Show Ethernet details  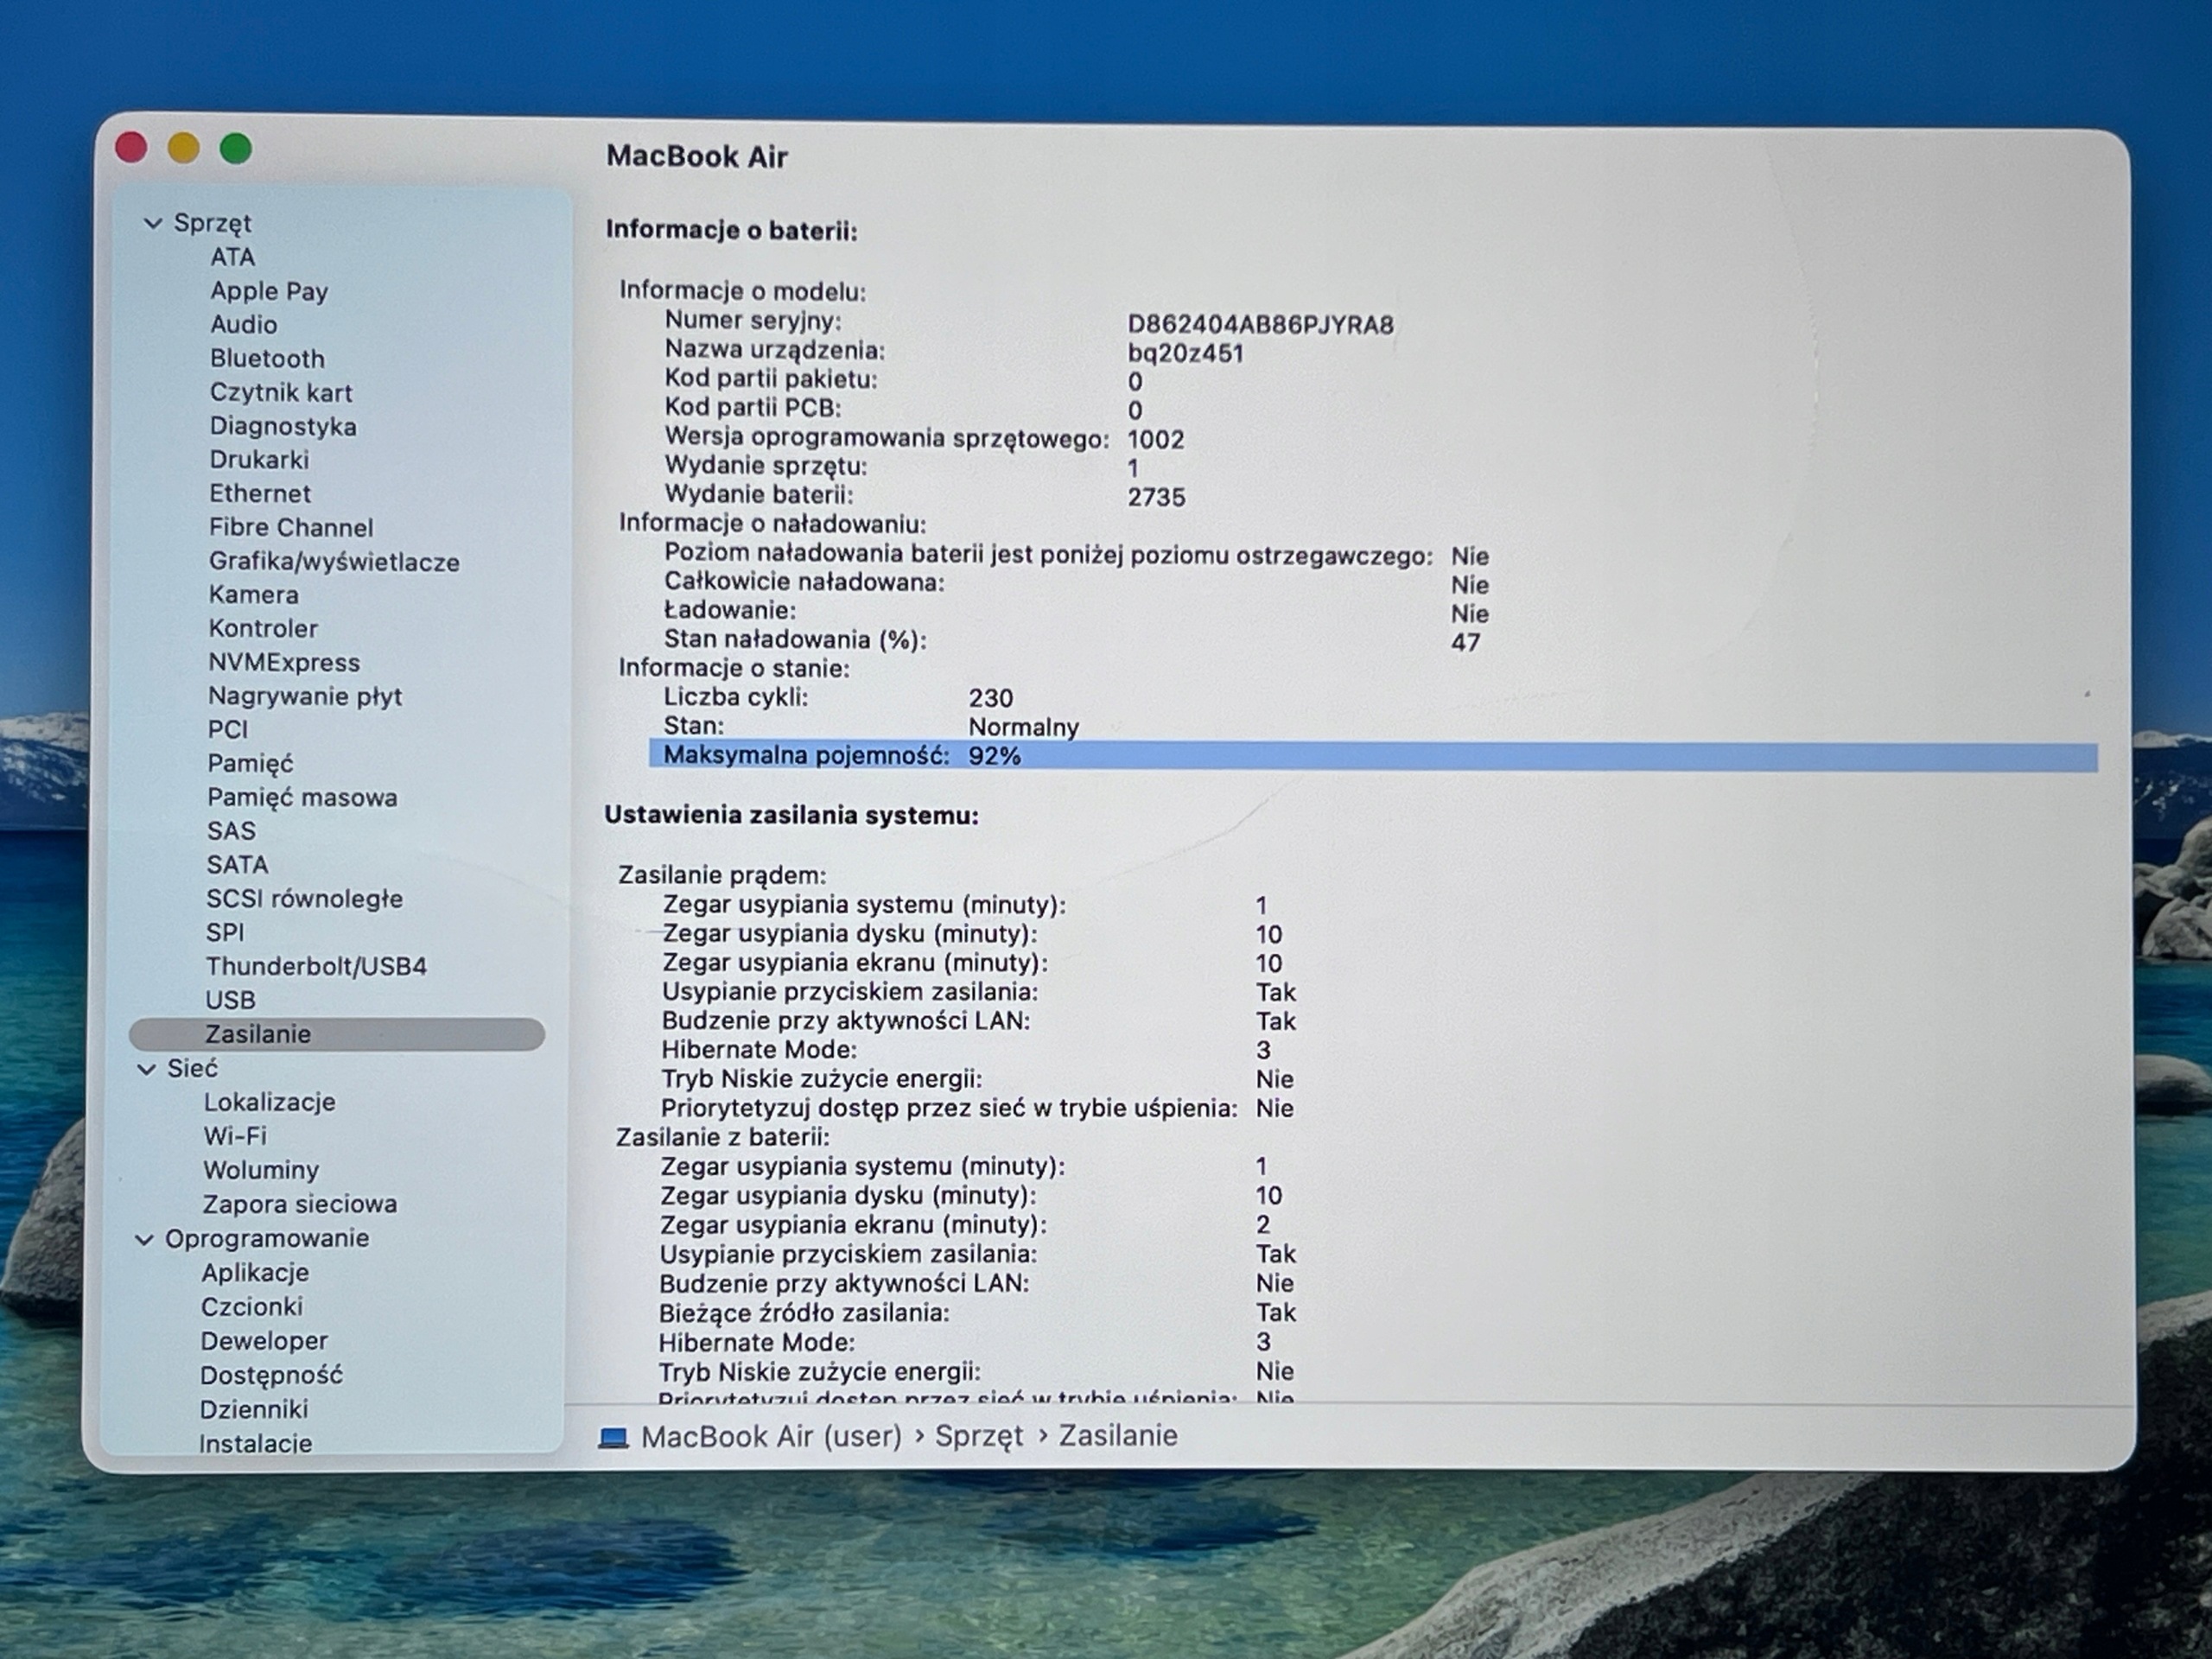(260, 493)
